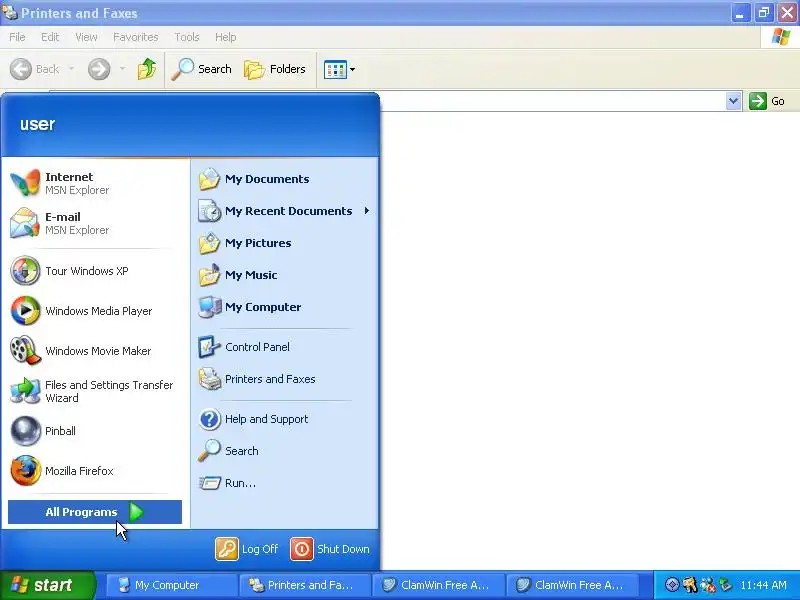
Task: Open My Music folder
Action: [x=285, y=275]
